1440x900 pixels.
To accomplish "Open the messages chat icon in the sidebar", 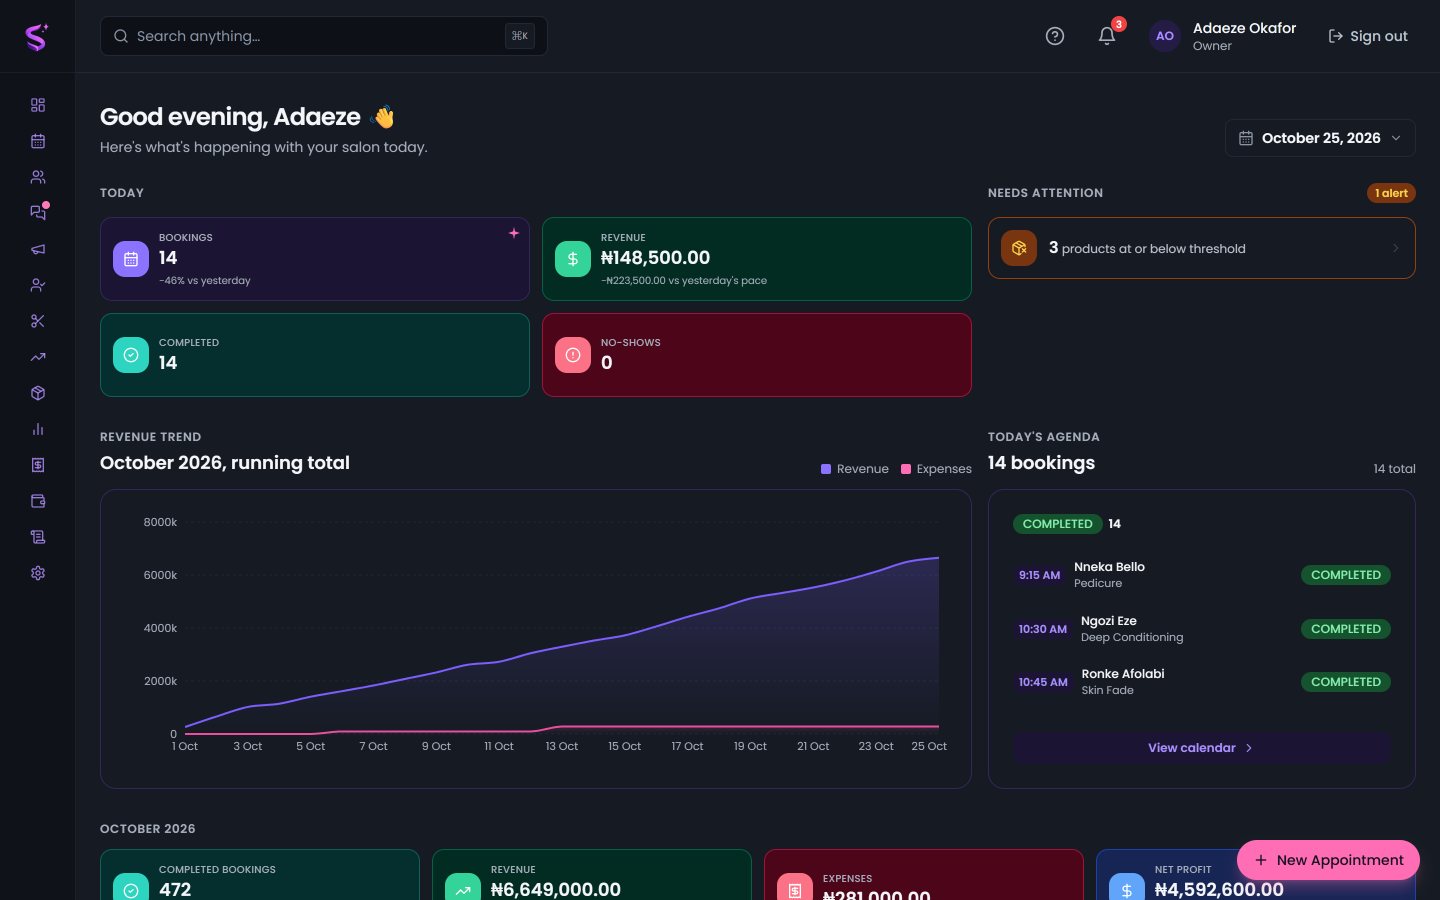I will coord(38,213).
